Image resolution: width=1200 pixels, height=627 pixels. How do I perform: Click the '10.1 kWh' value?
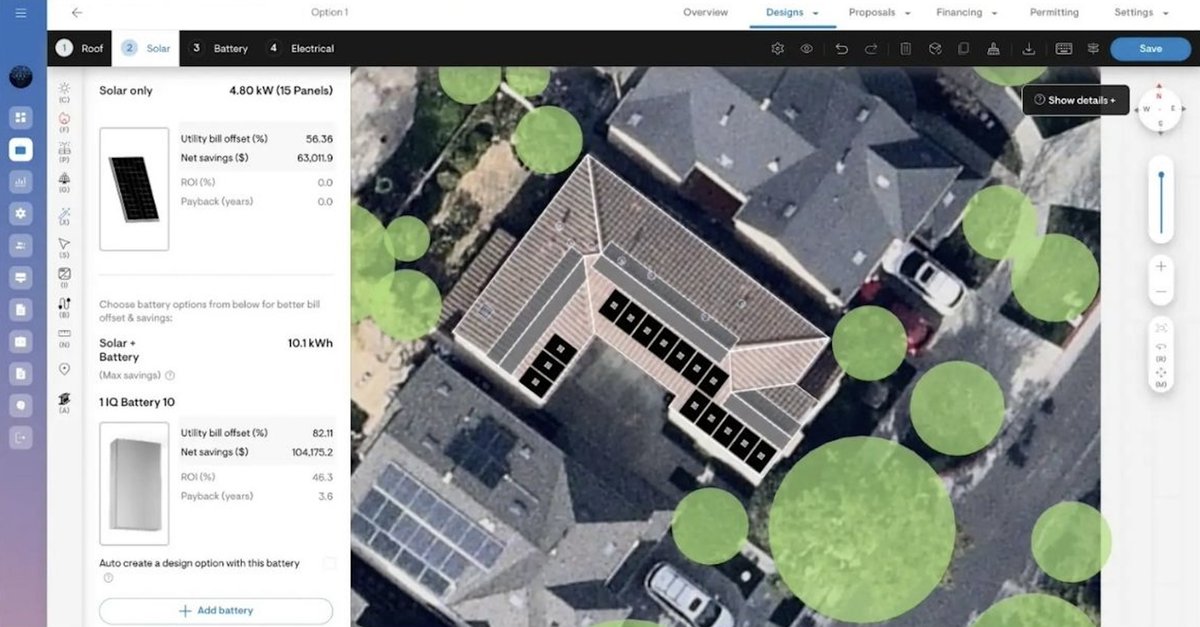tap(310, 343)
